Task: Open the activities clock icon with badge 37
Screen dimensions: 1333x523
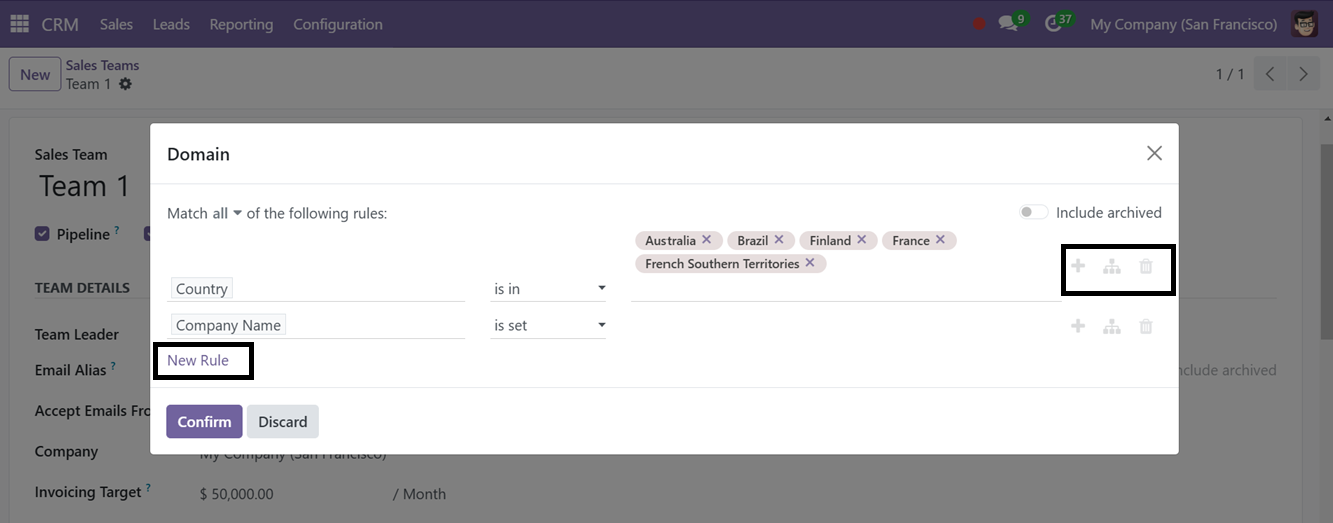Action: (1053, 24)
